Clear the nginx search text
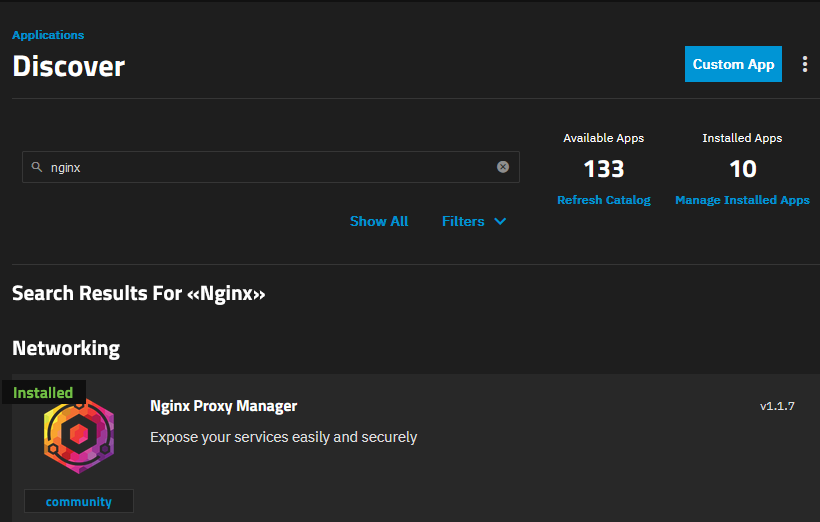820x522 pixels. pyautogui.click(x=503, y=167)
